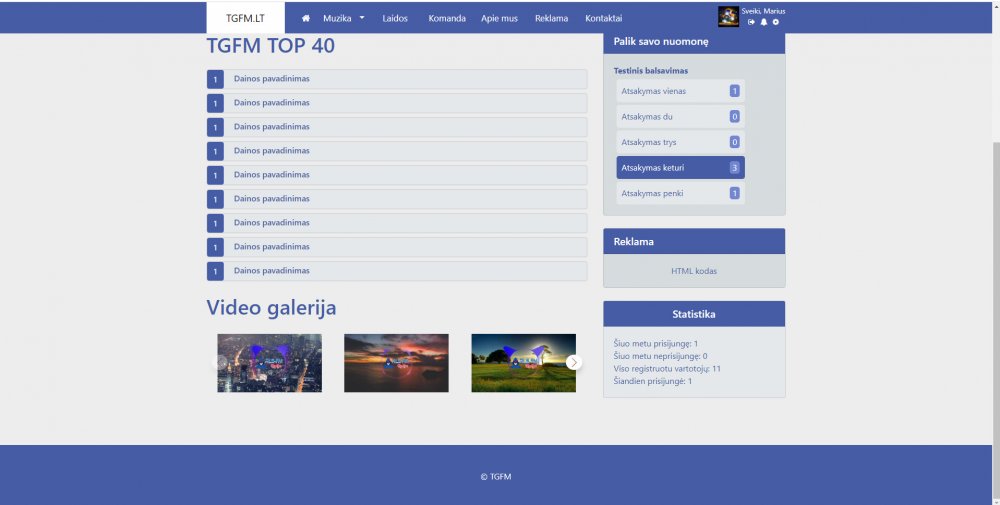Open the Laidos menu item

point(395,18)
